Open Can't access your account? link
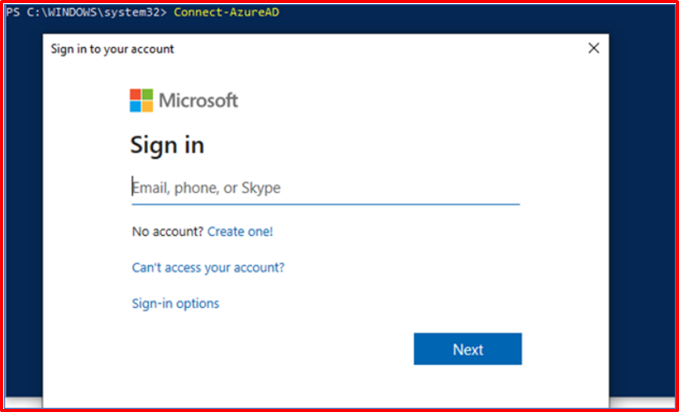 (208, 268)
